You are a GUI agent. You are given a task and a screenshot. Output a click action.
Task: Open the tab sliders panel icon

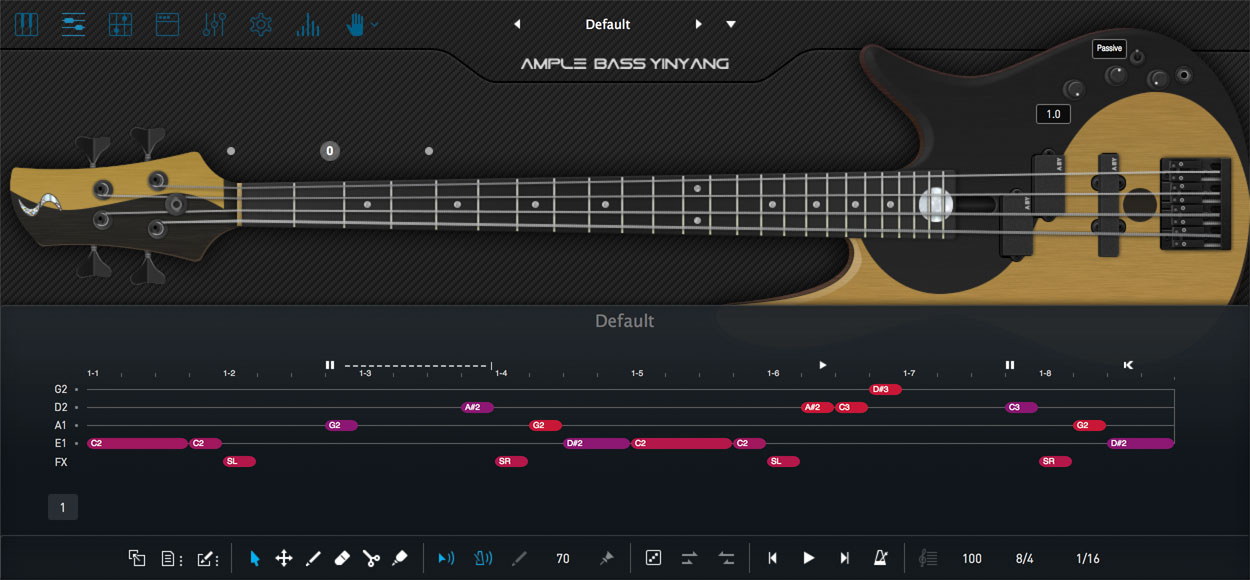tap(73, 25)
